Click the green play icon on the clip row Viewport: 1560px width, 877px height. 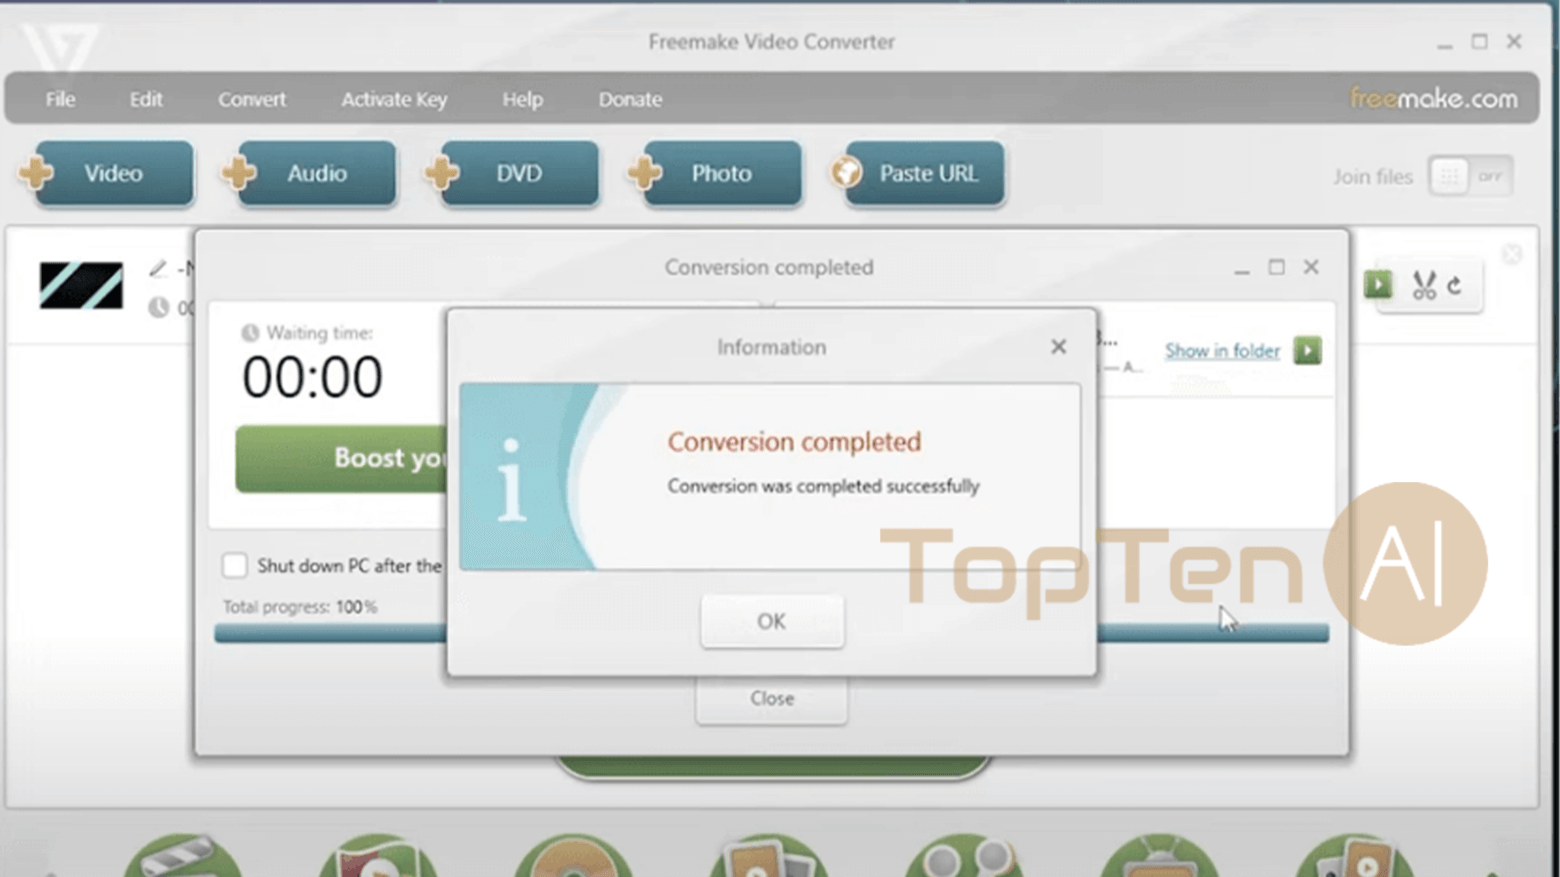pyautogui.click(x=1378, y=284)
